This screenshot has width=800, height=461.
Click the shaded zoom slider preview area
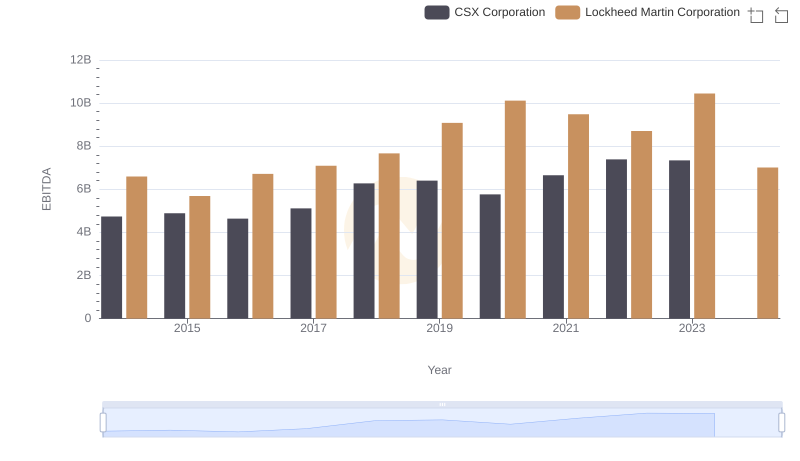coord(442,423)
